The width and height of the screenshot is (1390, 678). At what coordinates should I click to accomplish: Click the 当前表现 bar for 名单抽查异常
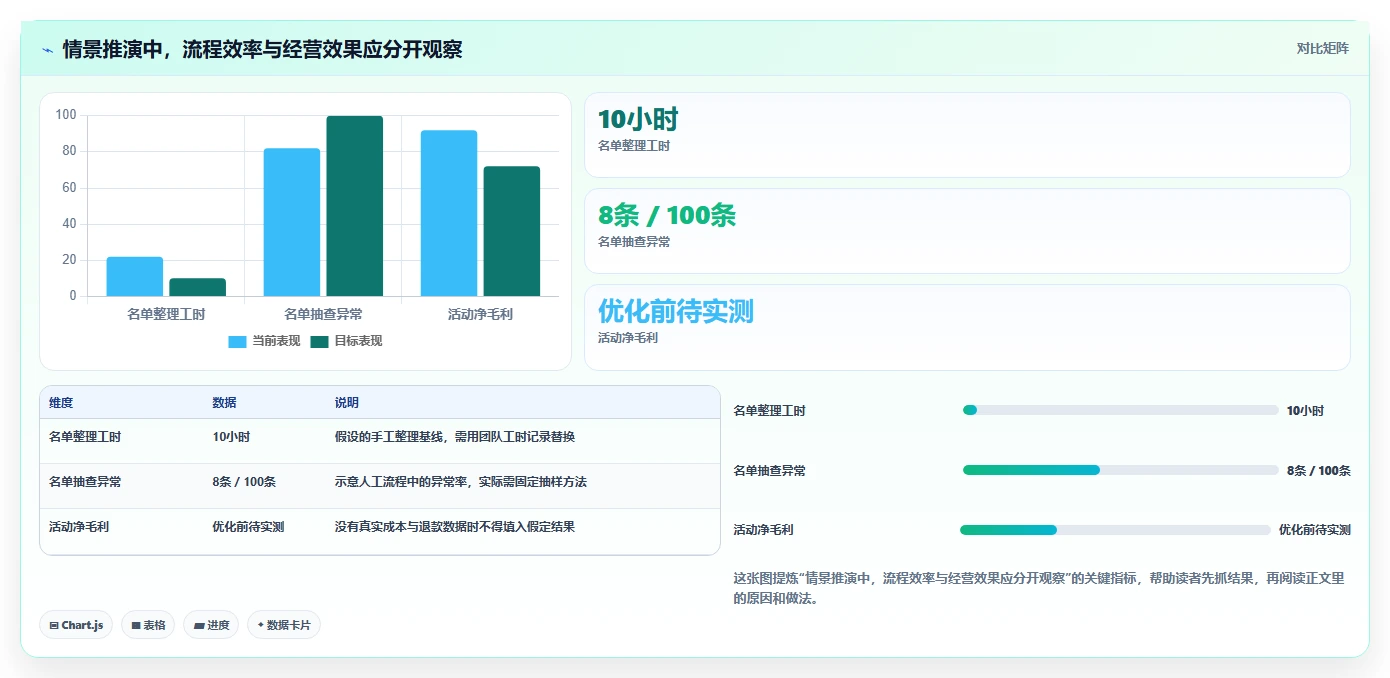click(292, 222)
